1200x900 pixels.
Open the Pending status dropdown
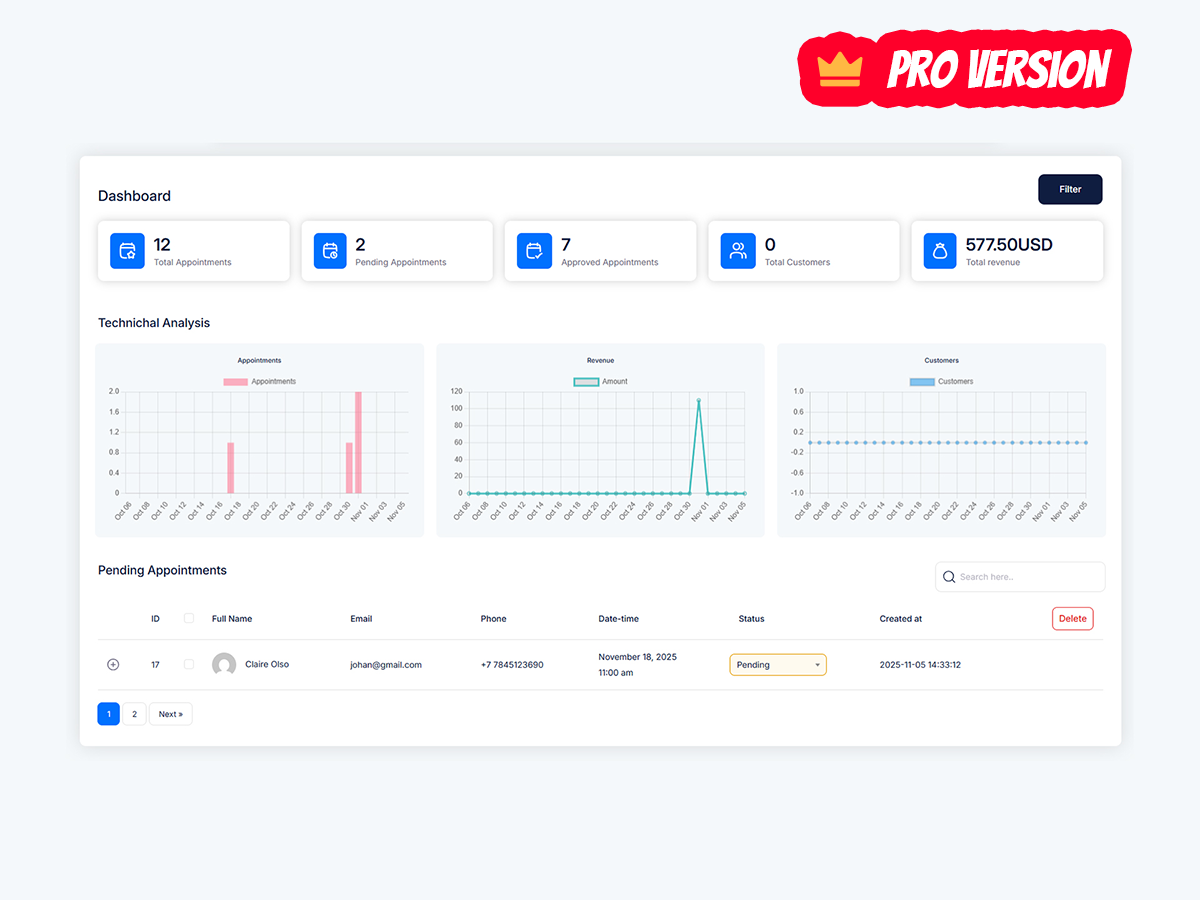778,664
